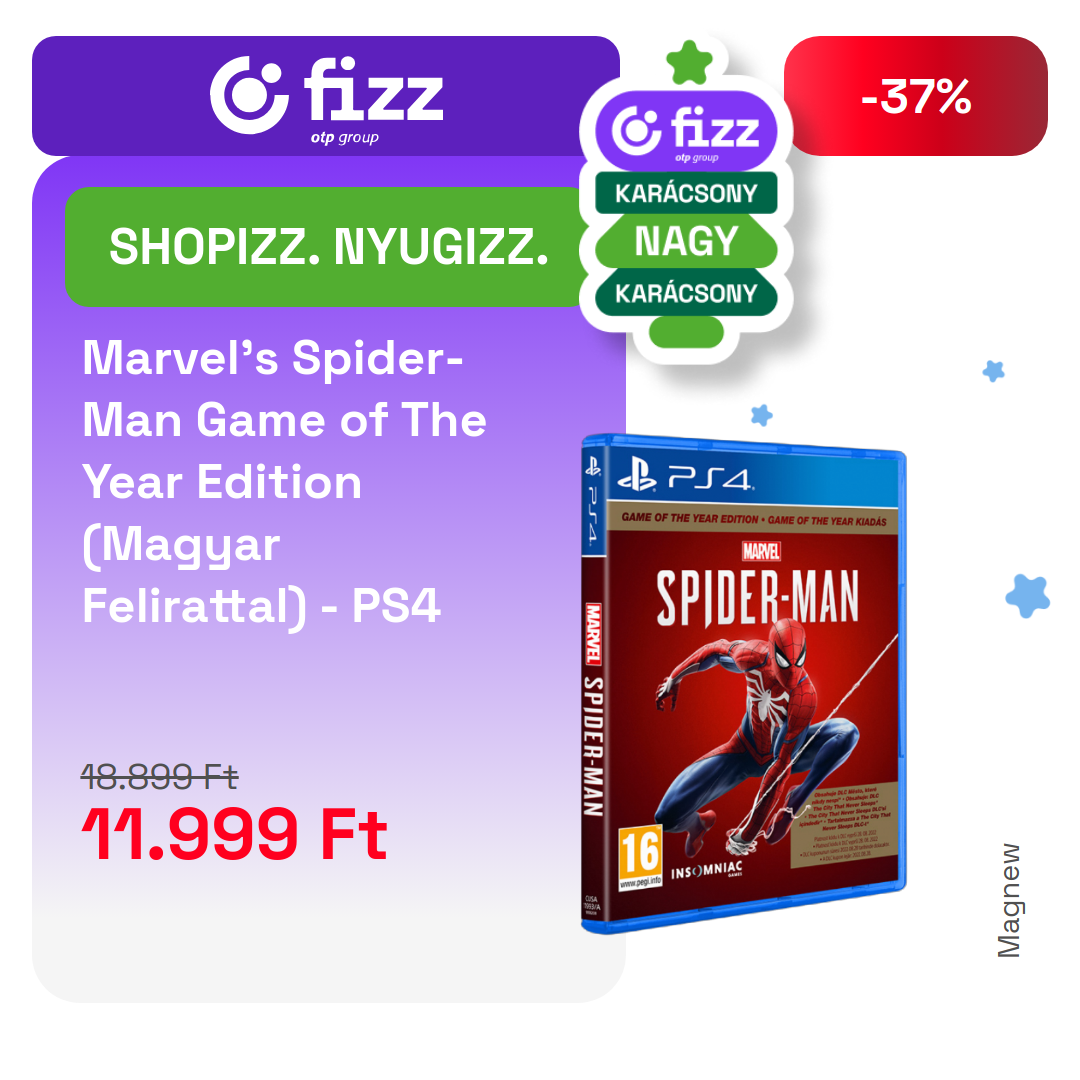Click the small blue star near discount badge

pyautogui.click(x=993, y=371)
